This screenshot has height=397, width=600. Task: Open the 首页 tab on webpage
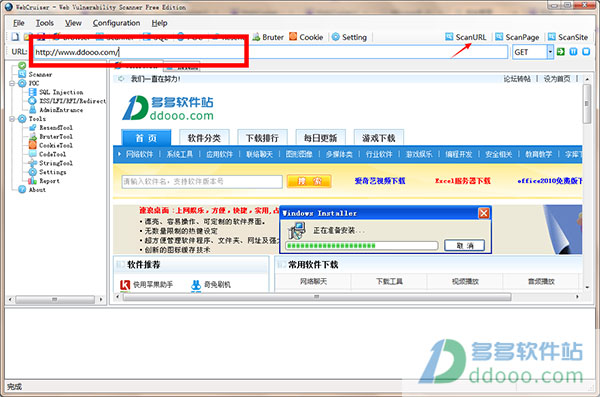pos(146,138)
